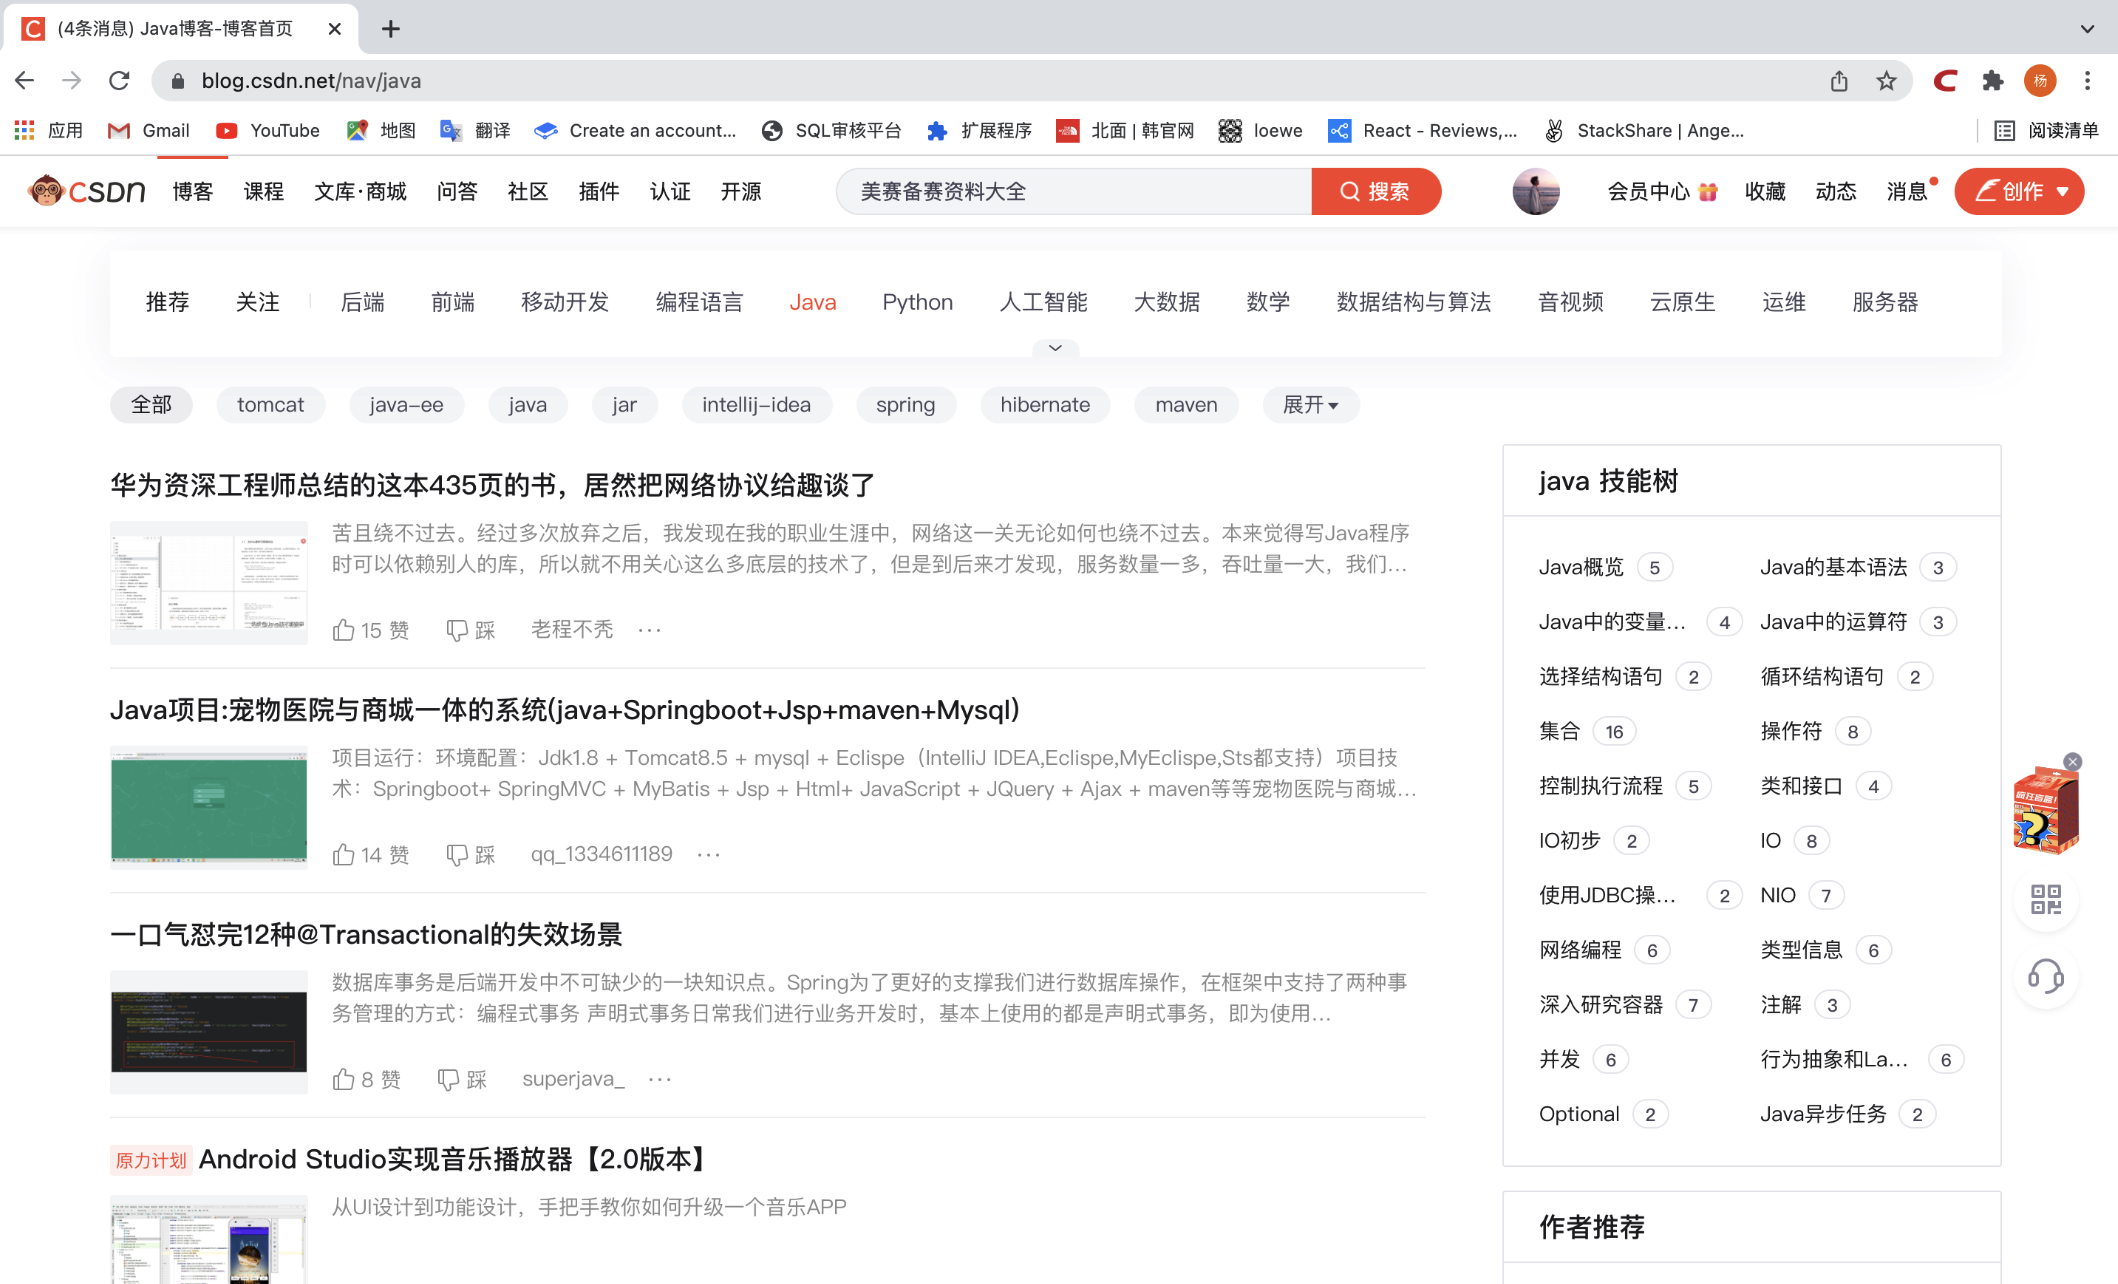Viewport: 2118px width, 1284px height.
Task: Click the headset customer service icon
Action: click(x=2045, y=976)
